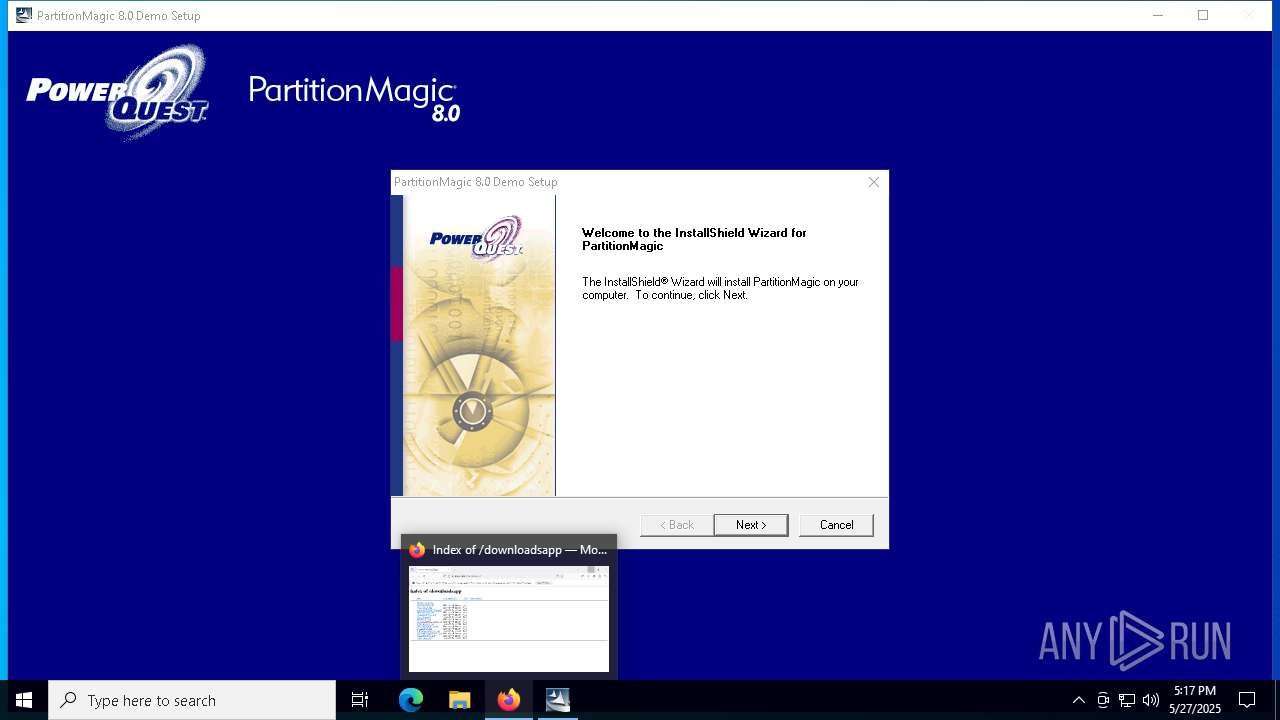Open the Firefox Index of /downloadsapp thumbnail preview
1280x720 pixels.
pyautogui.click(x=509, y=619)
